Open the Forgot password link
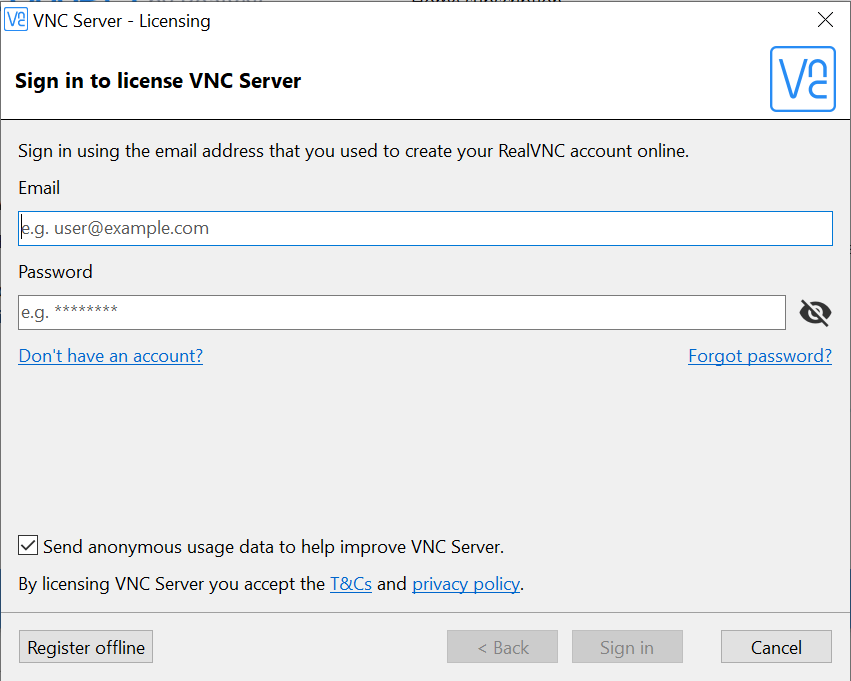 point(760,356)
